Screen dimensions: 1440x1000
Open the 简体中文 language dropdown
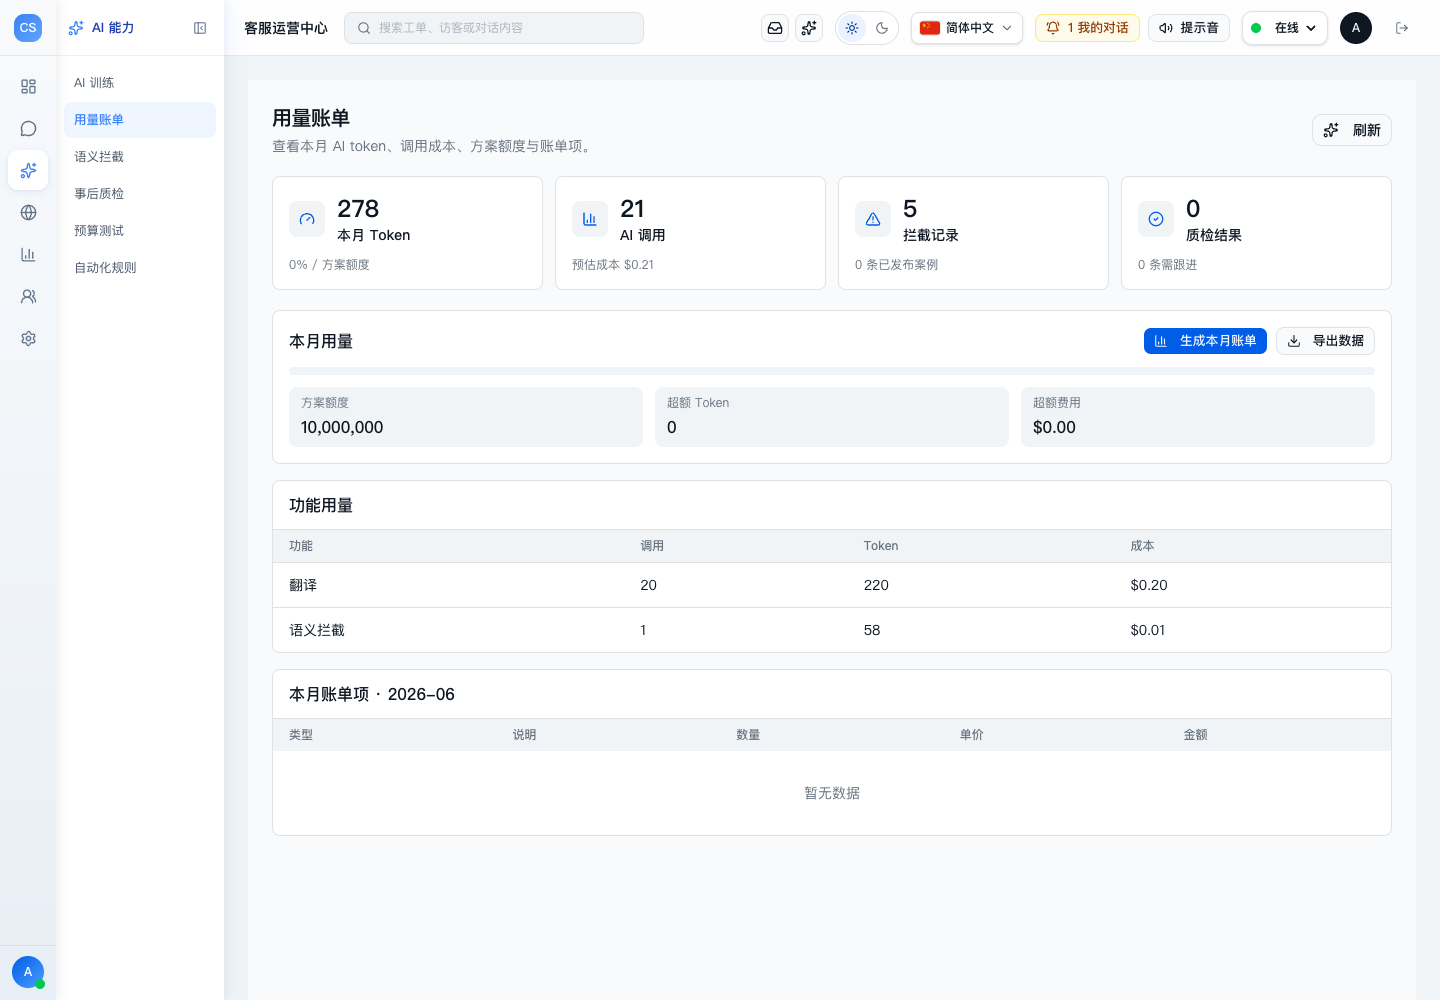click(x=967, y=28)
